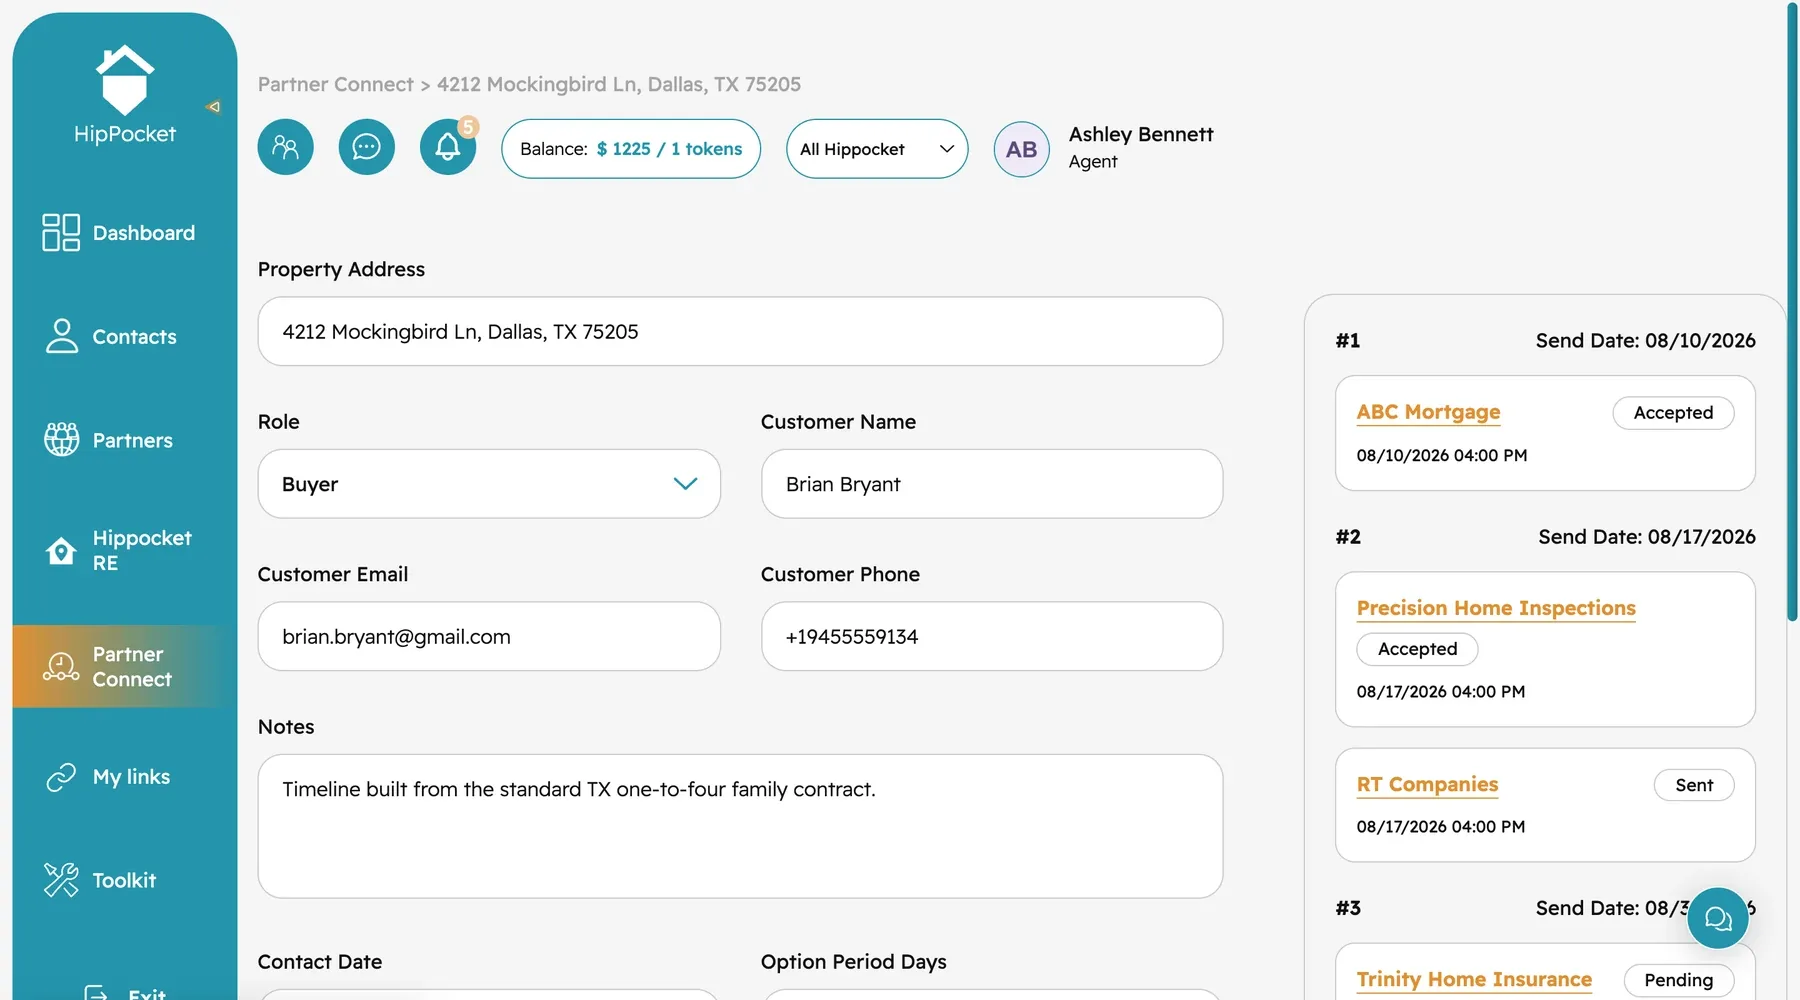This screenshot has height=1000, width=1800.
Task: Click the Balance tokens button
Action: click(x=631, y=149)
